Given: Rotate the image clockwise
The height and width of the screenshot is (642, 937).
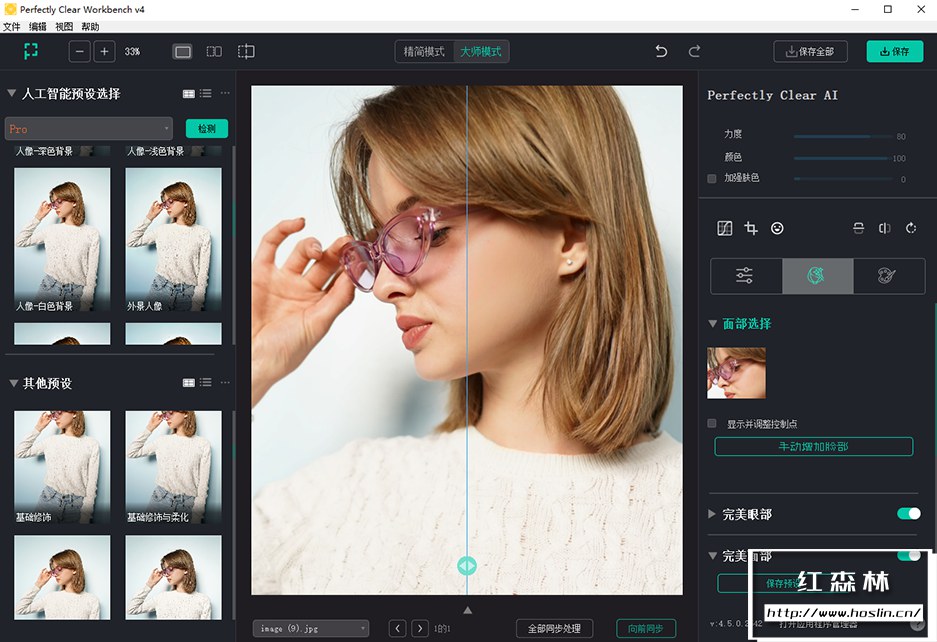Looking at the screenshot, I should pyautogui.click(x=911, y=228).
